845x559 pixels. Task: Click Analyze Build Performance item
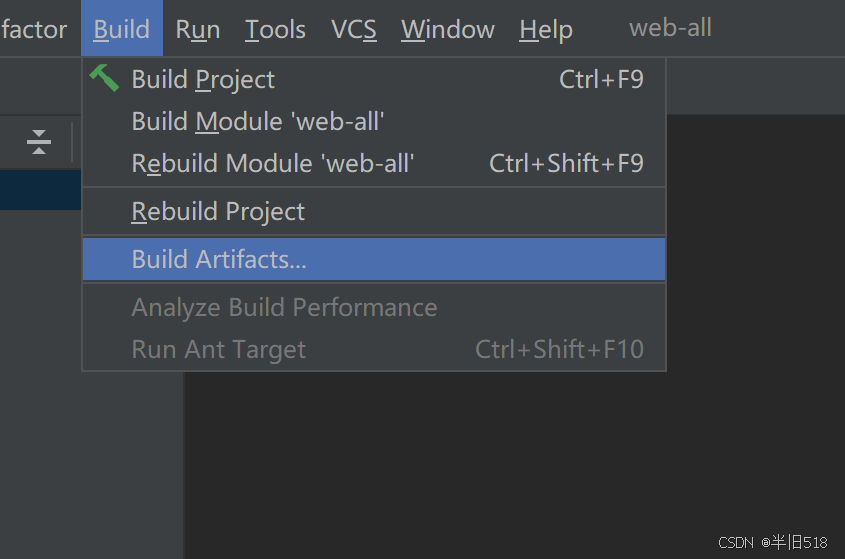374,307
